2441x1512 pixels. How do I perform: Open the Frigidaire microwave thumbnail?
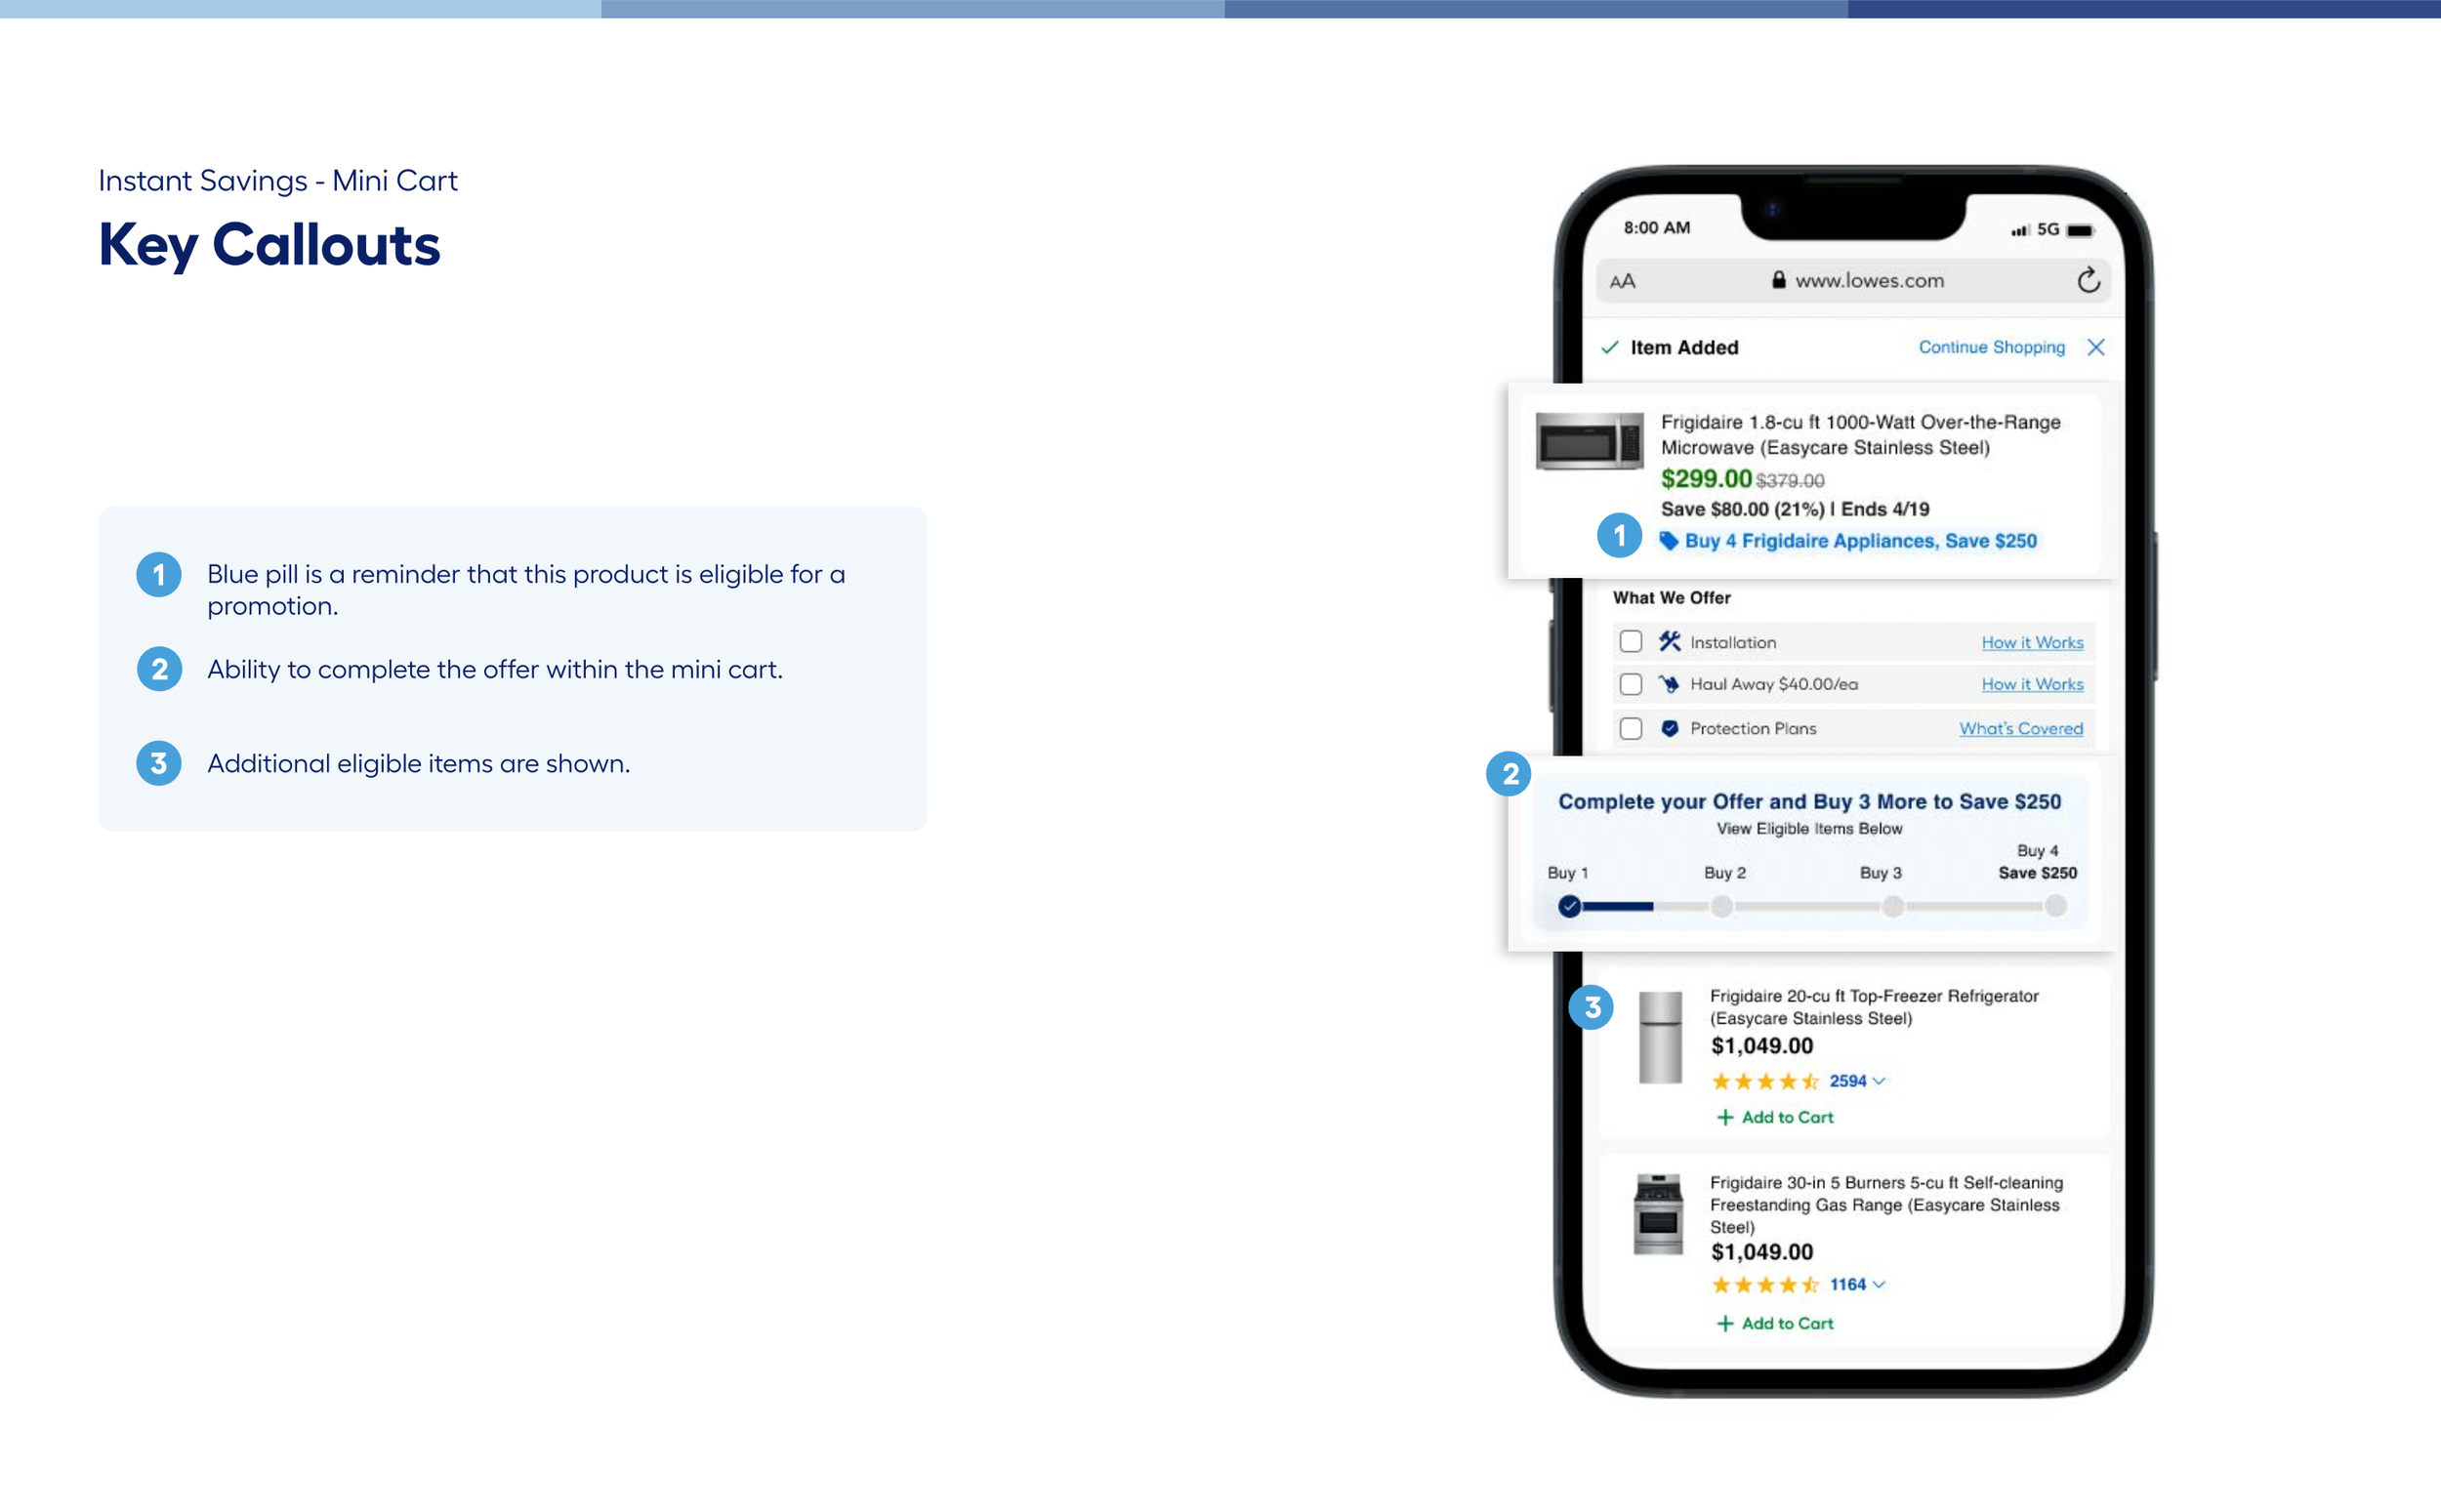click(1589, 441)
